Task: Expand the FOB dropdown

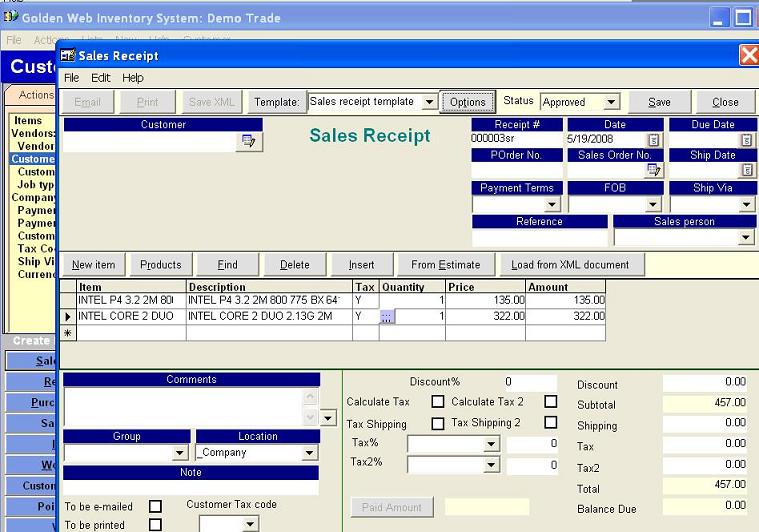Action: tap(653, 205)
